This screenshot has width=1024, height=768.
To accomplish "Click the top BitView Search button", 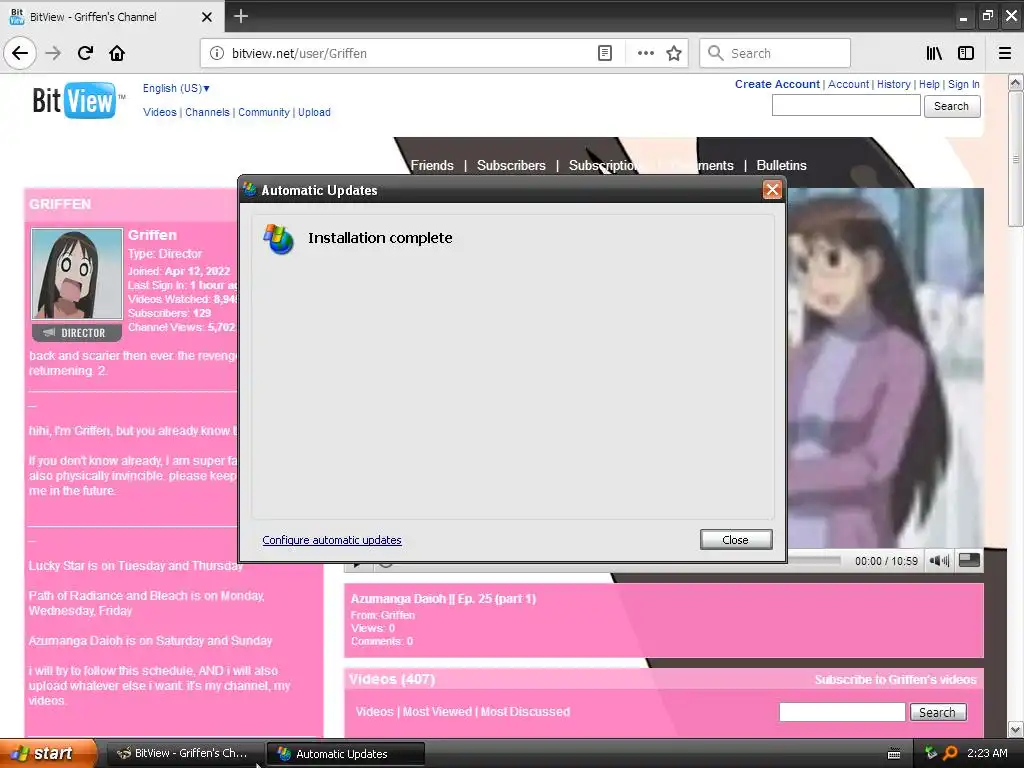I will click(x=952, y=106).
